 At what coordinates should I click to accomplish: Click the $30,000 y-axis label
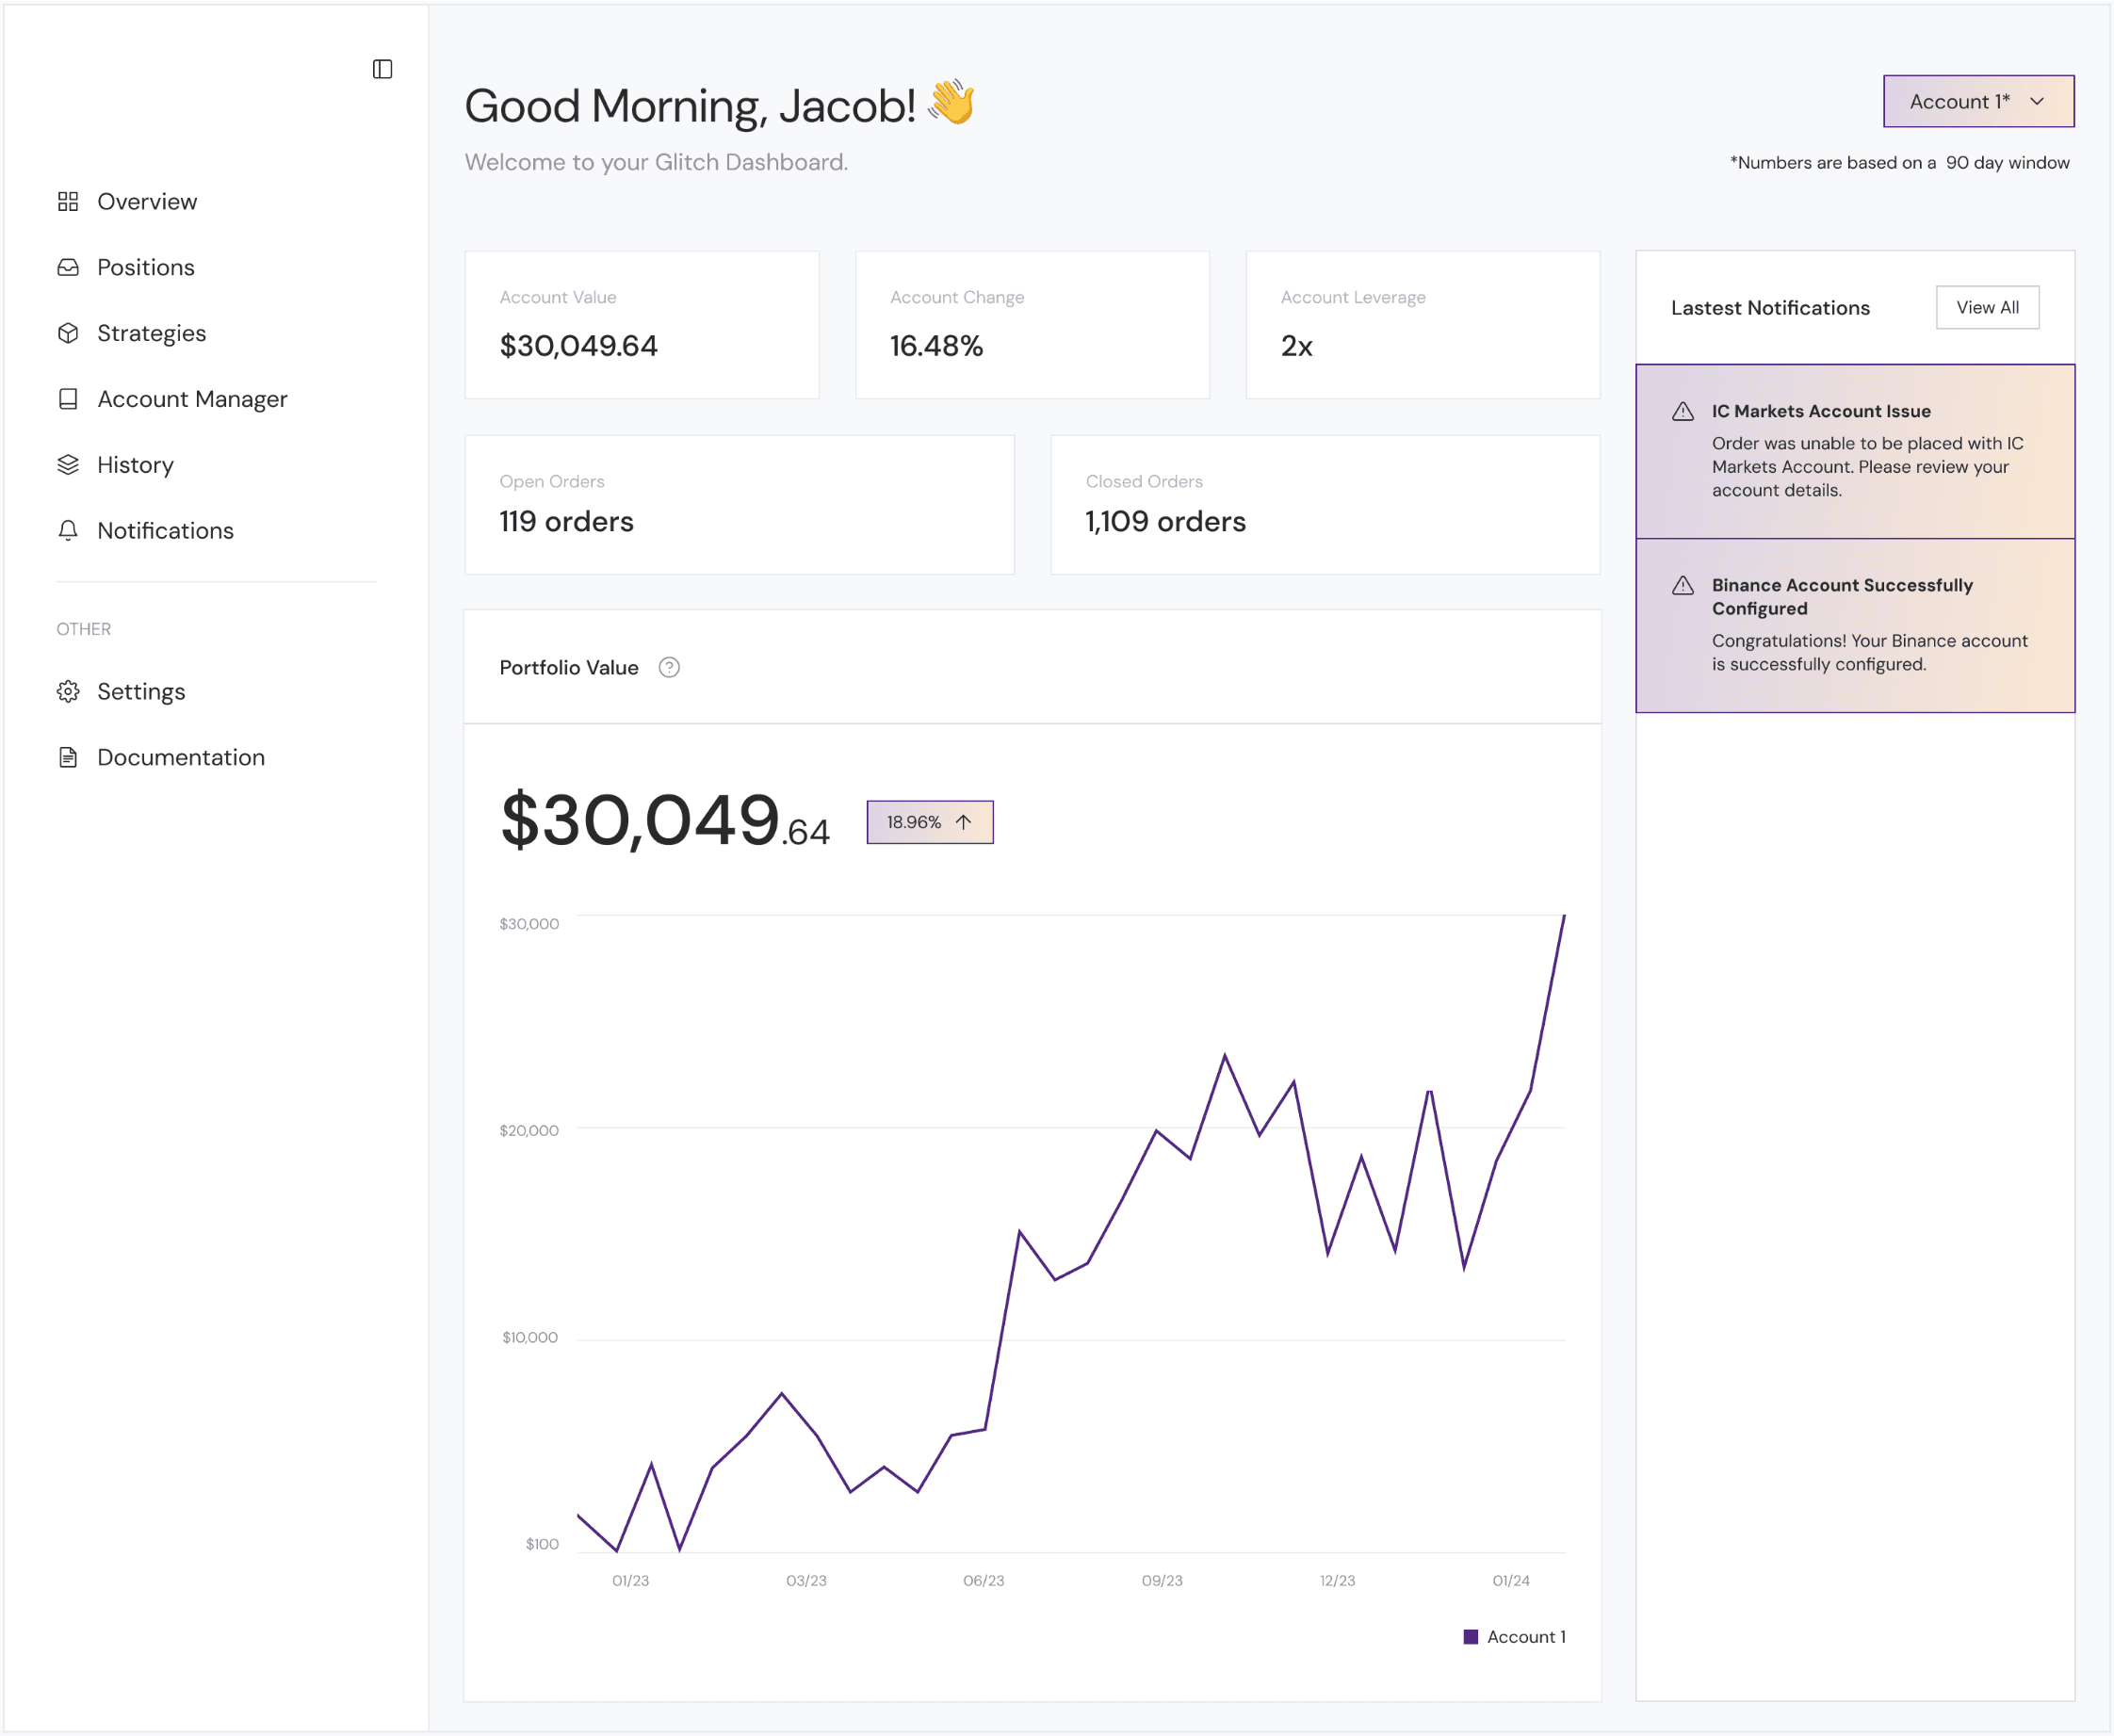tap(529, 924)
